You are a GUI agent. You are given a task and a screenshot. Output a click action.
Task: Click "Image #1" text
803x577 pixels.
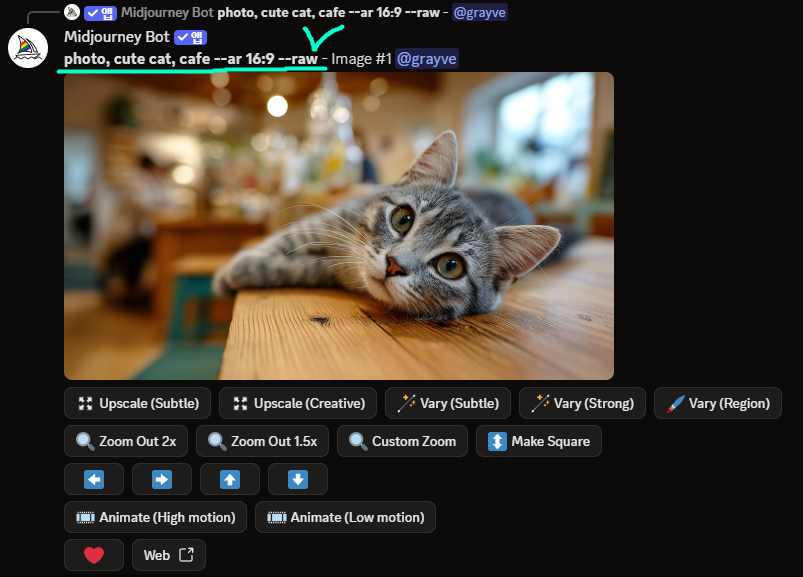pos(361,59)
